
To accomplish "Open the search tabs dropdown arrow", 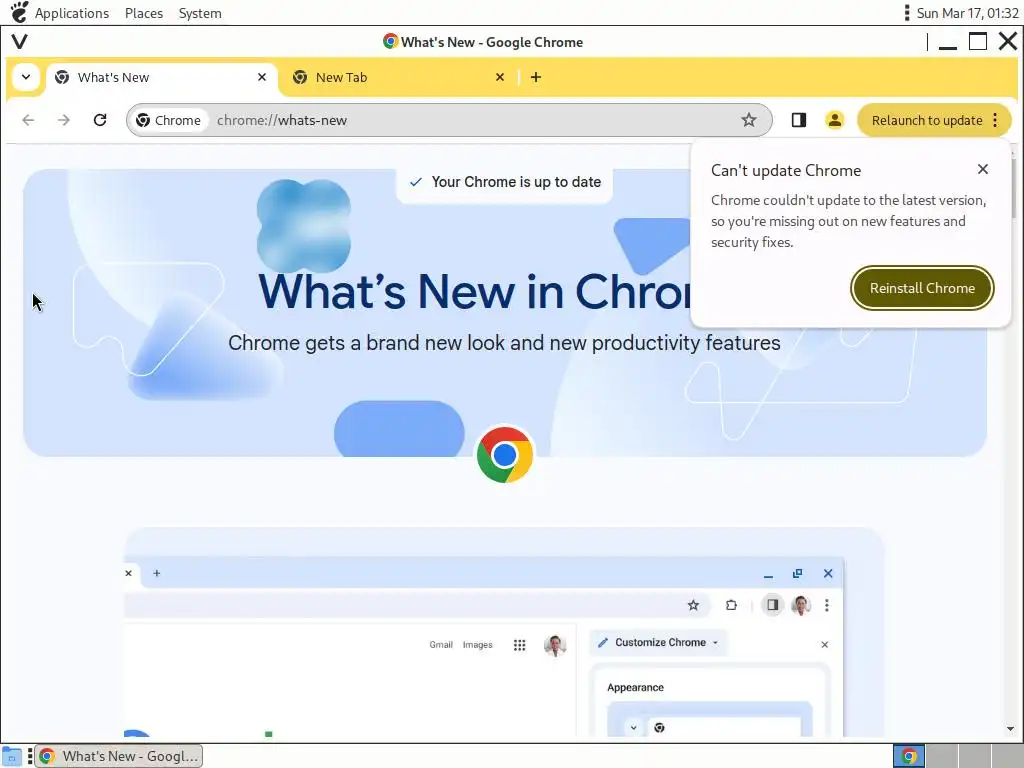I will click(25, 77).
